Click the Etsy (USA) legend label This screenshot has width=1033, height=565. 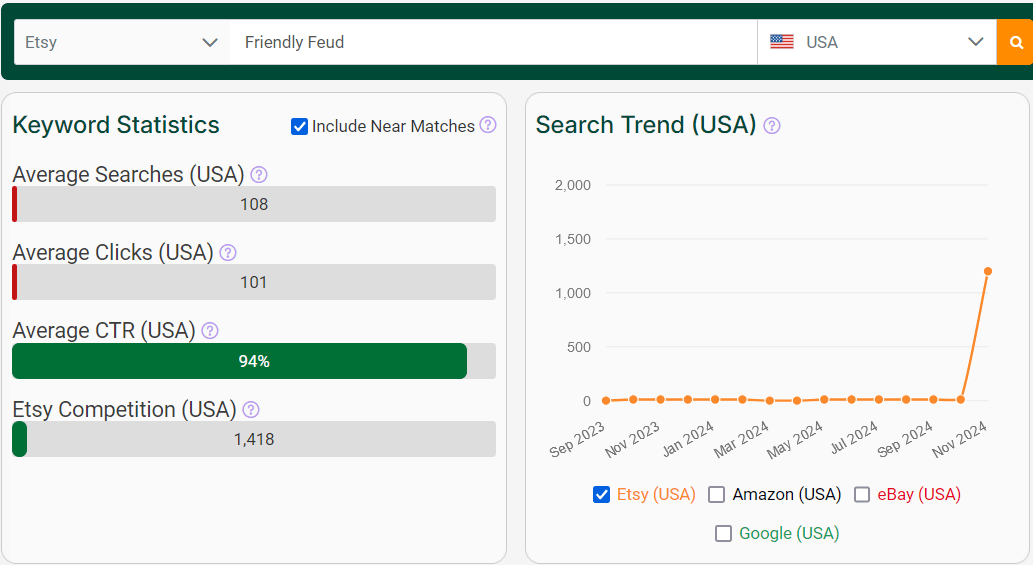656,495
